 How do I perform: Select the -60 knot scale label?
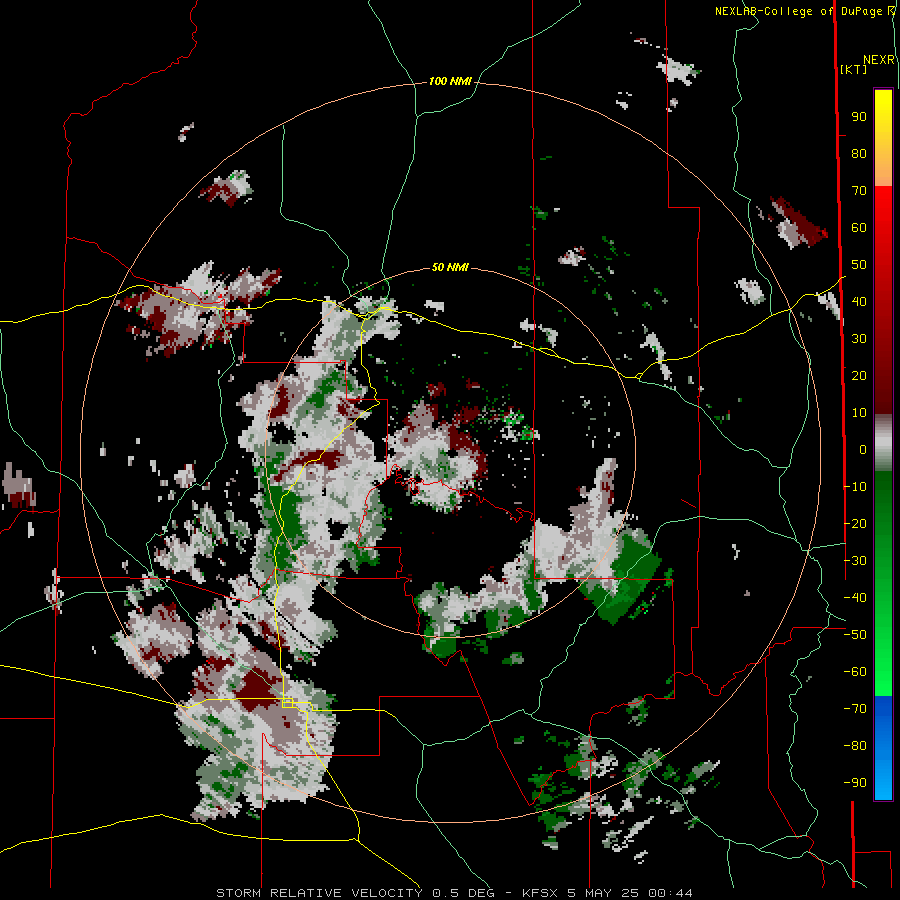855,672
